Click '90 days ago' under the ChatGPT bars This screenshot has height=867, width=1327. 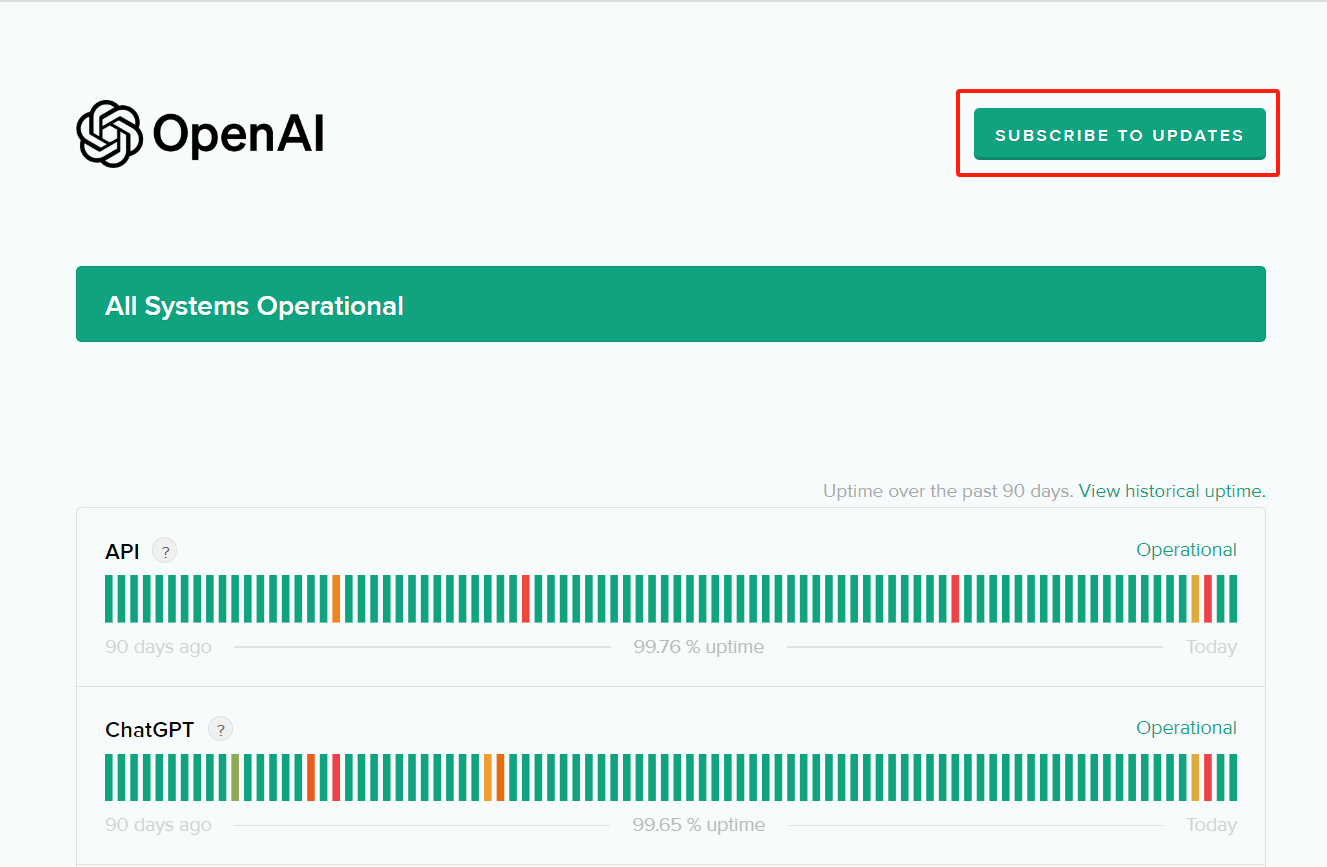(x=158, y=825)
